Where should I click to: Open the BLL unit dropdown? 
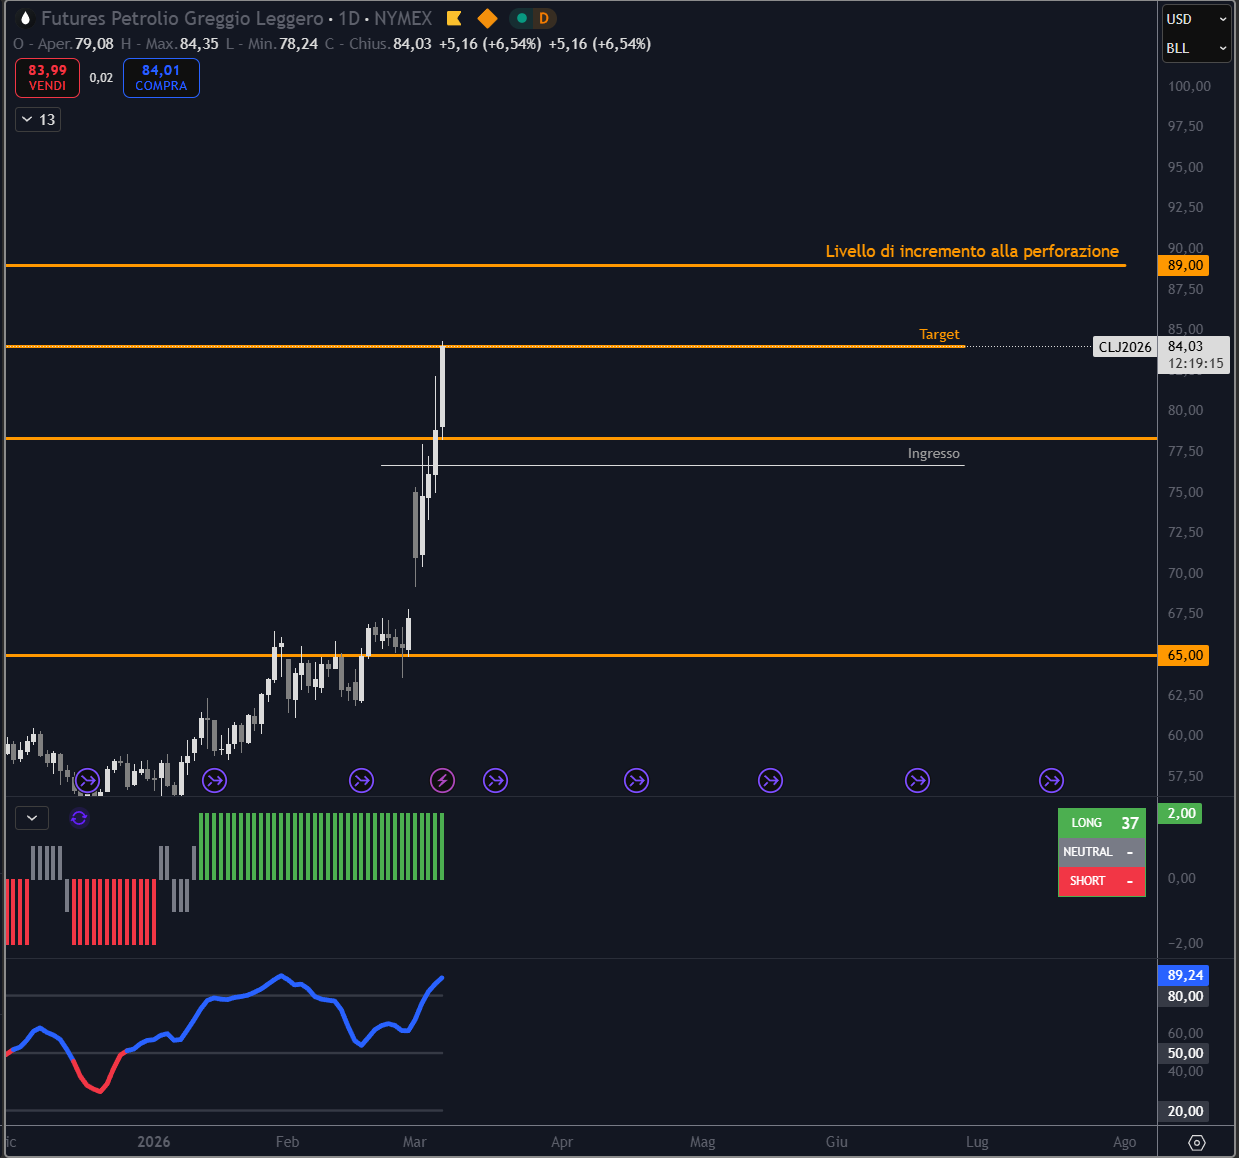1196,48
